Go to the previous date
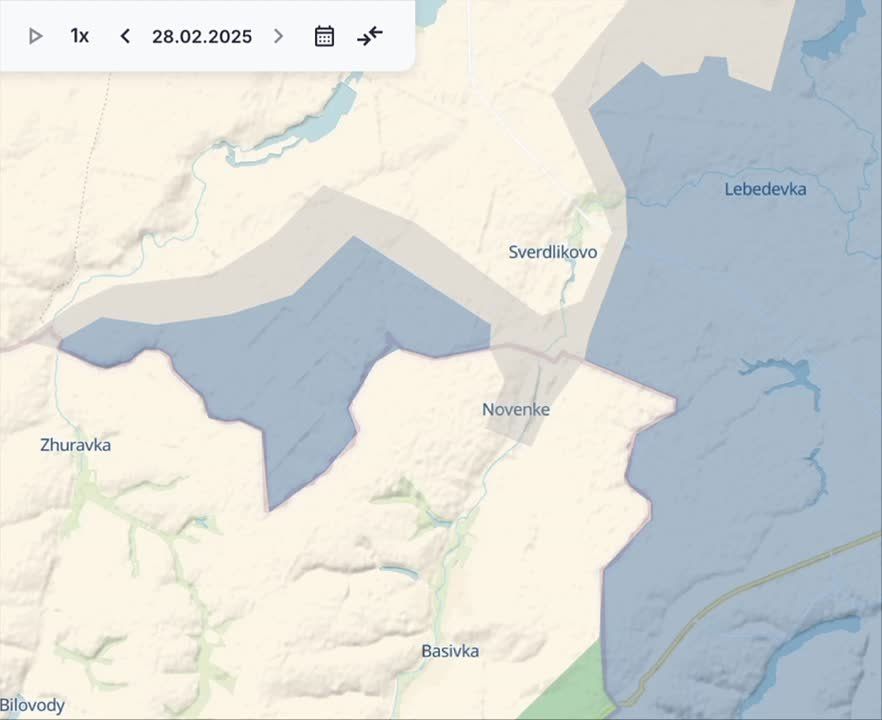 point(125,36)
